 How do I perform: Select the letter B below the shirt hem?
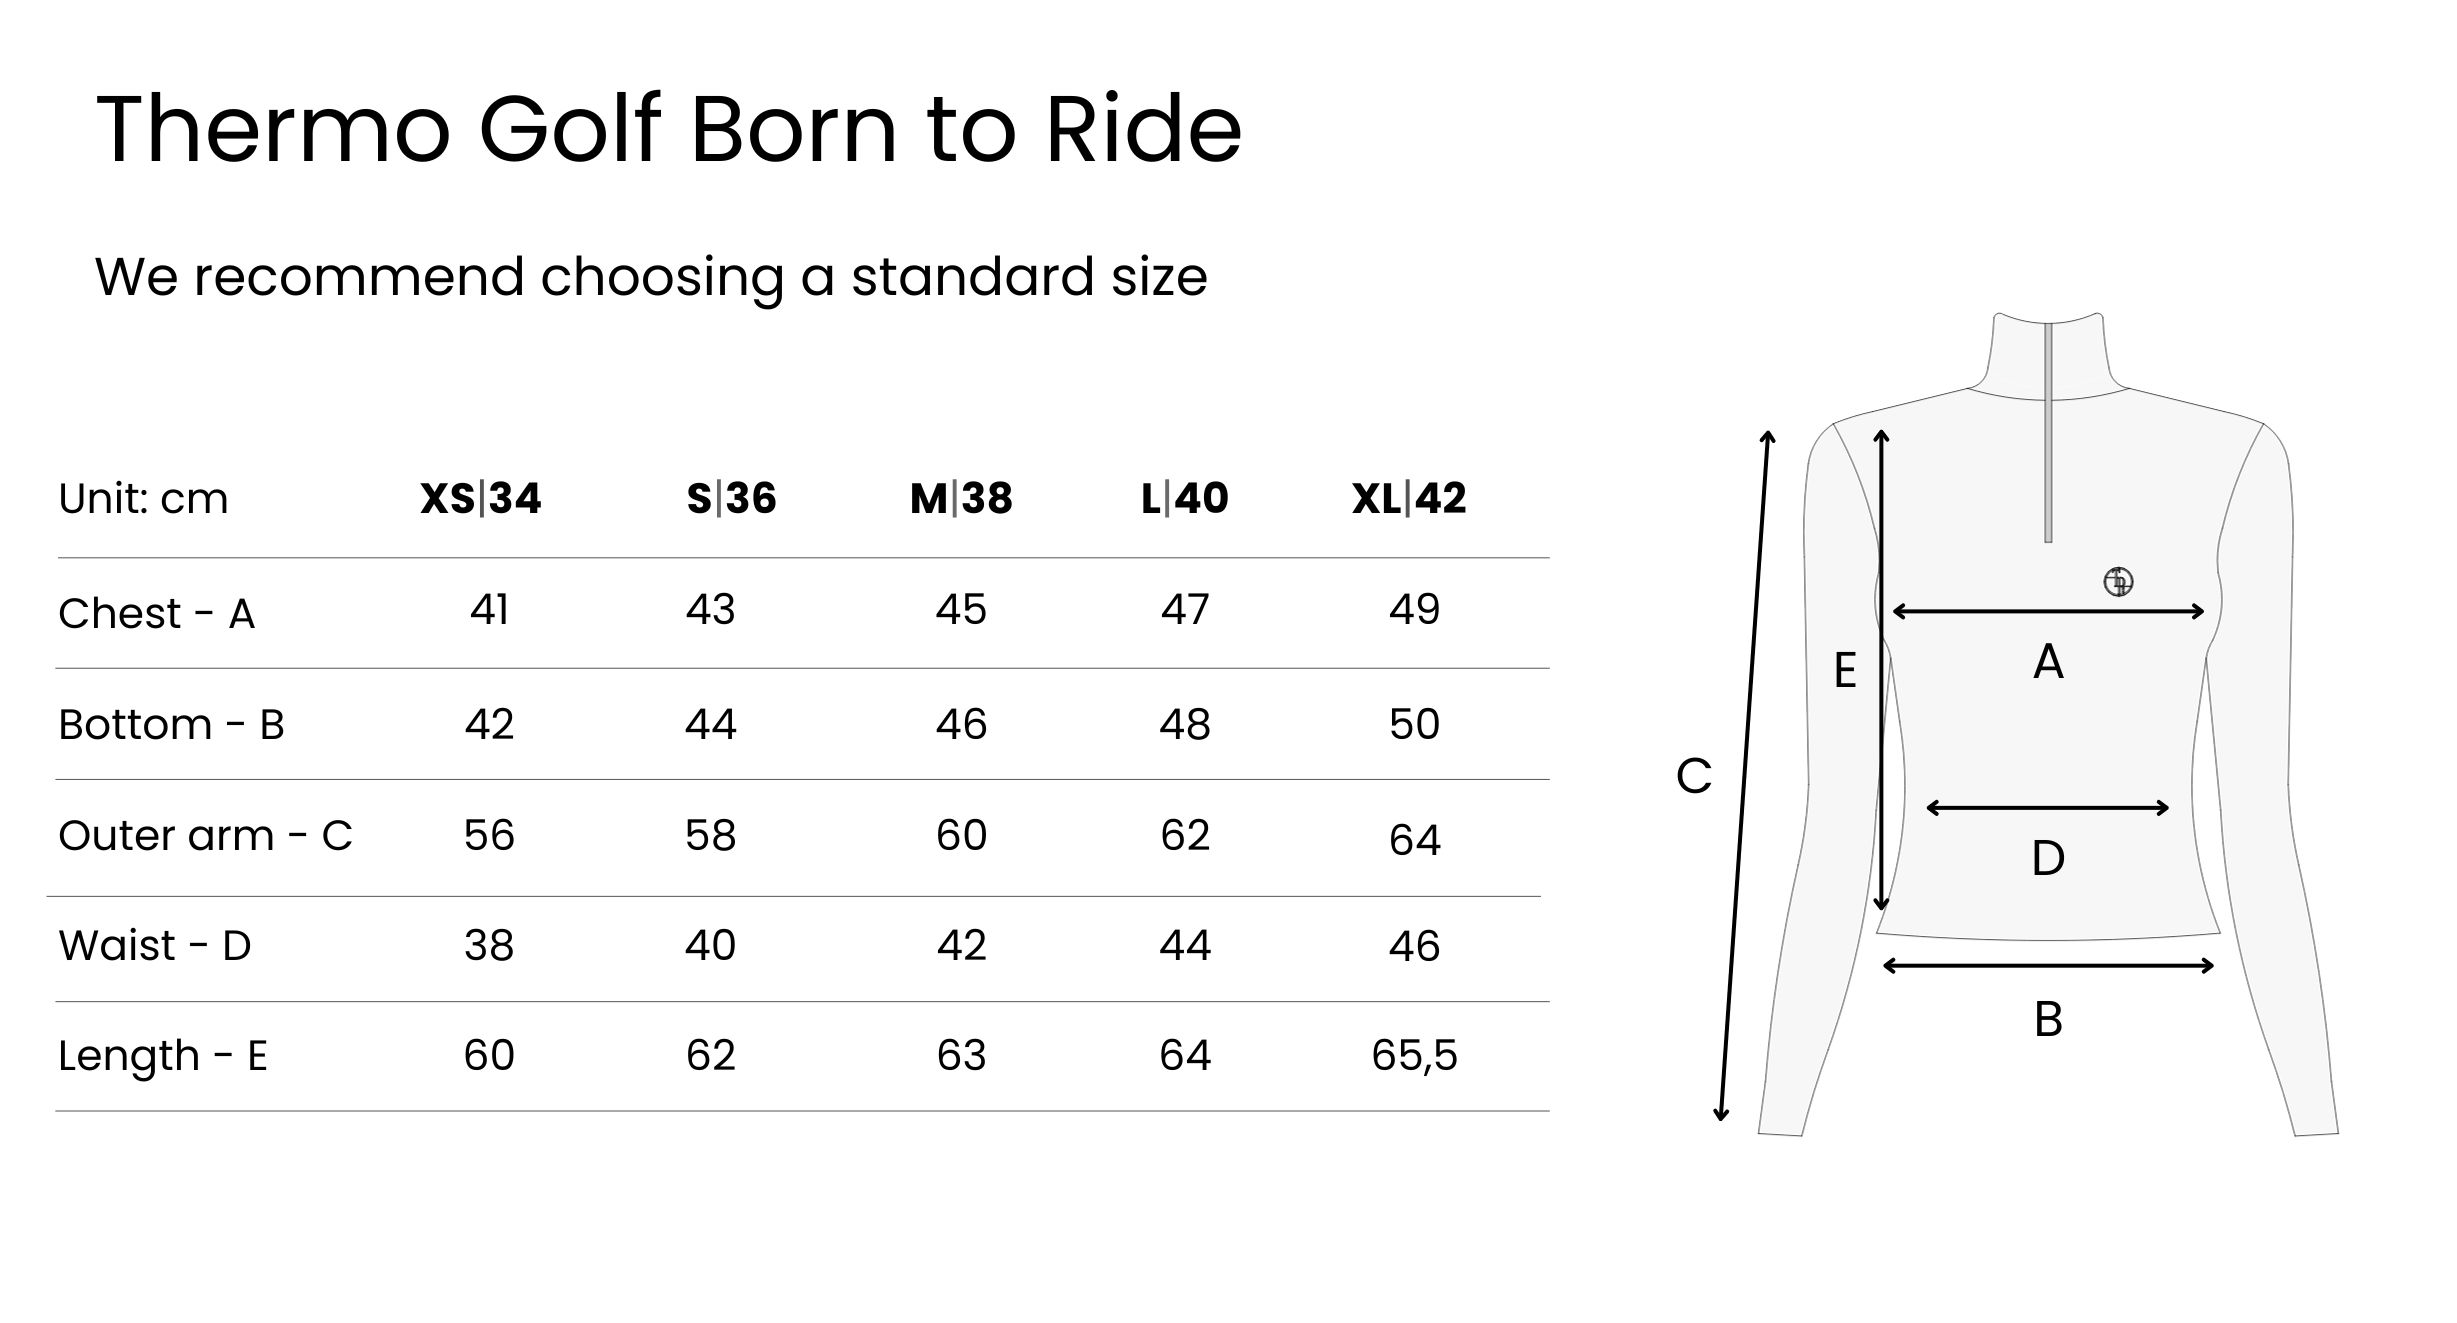pyautogui.click(x=2048, y=1019)
